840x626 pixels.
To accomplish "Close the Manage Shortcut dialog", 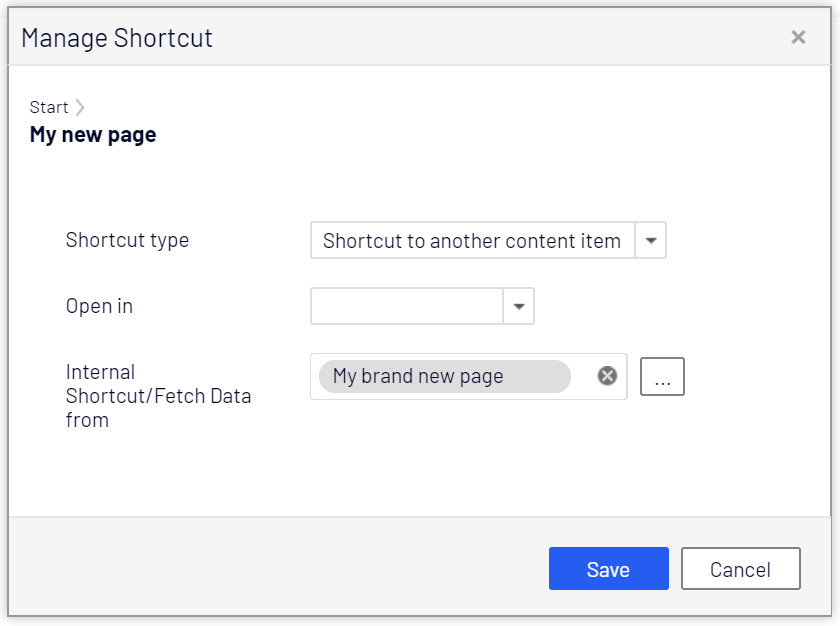I will click(x=798, y=37).
